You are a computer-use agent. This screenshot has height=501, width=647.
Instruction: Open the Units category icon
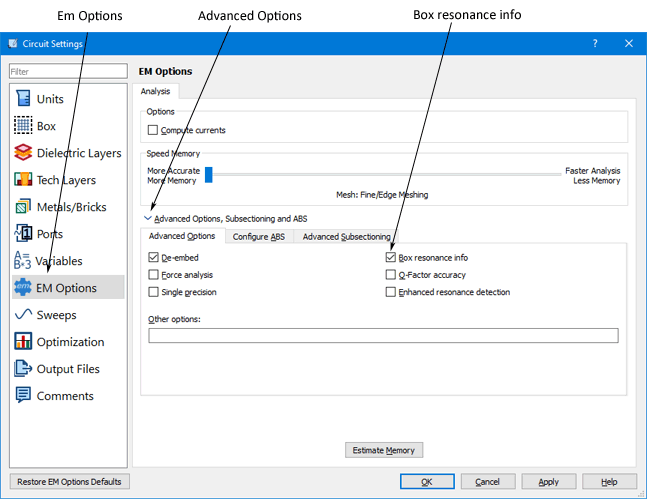pos(23,99)
